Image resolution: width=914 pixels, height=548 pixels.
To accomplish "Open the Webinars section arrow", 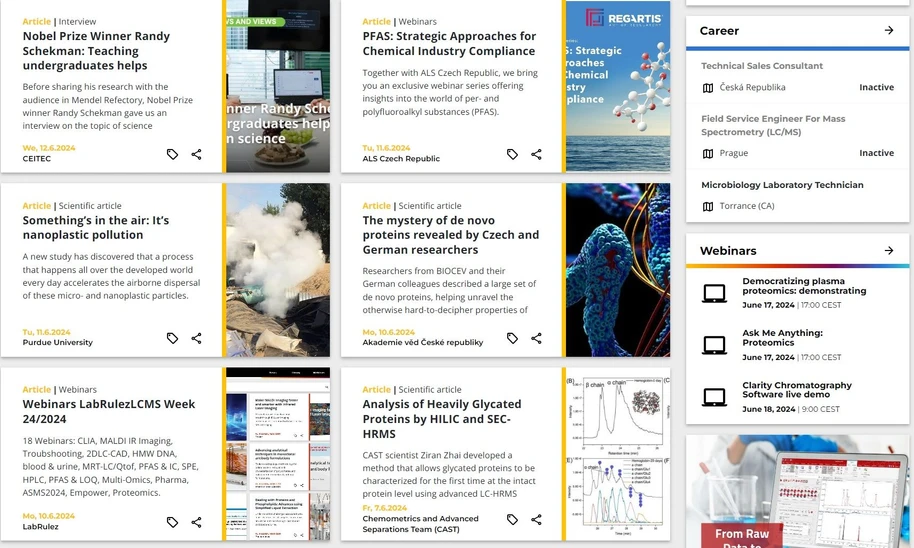I will [x=889, y=250].
